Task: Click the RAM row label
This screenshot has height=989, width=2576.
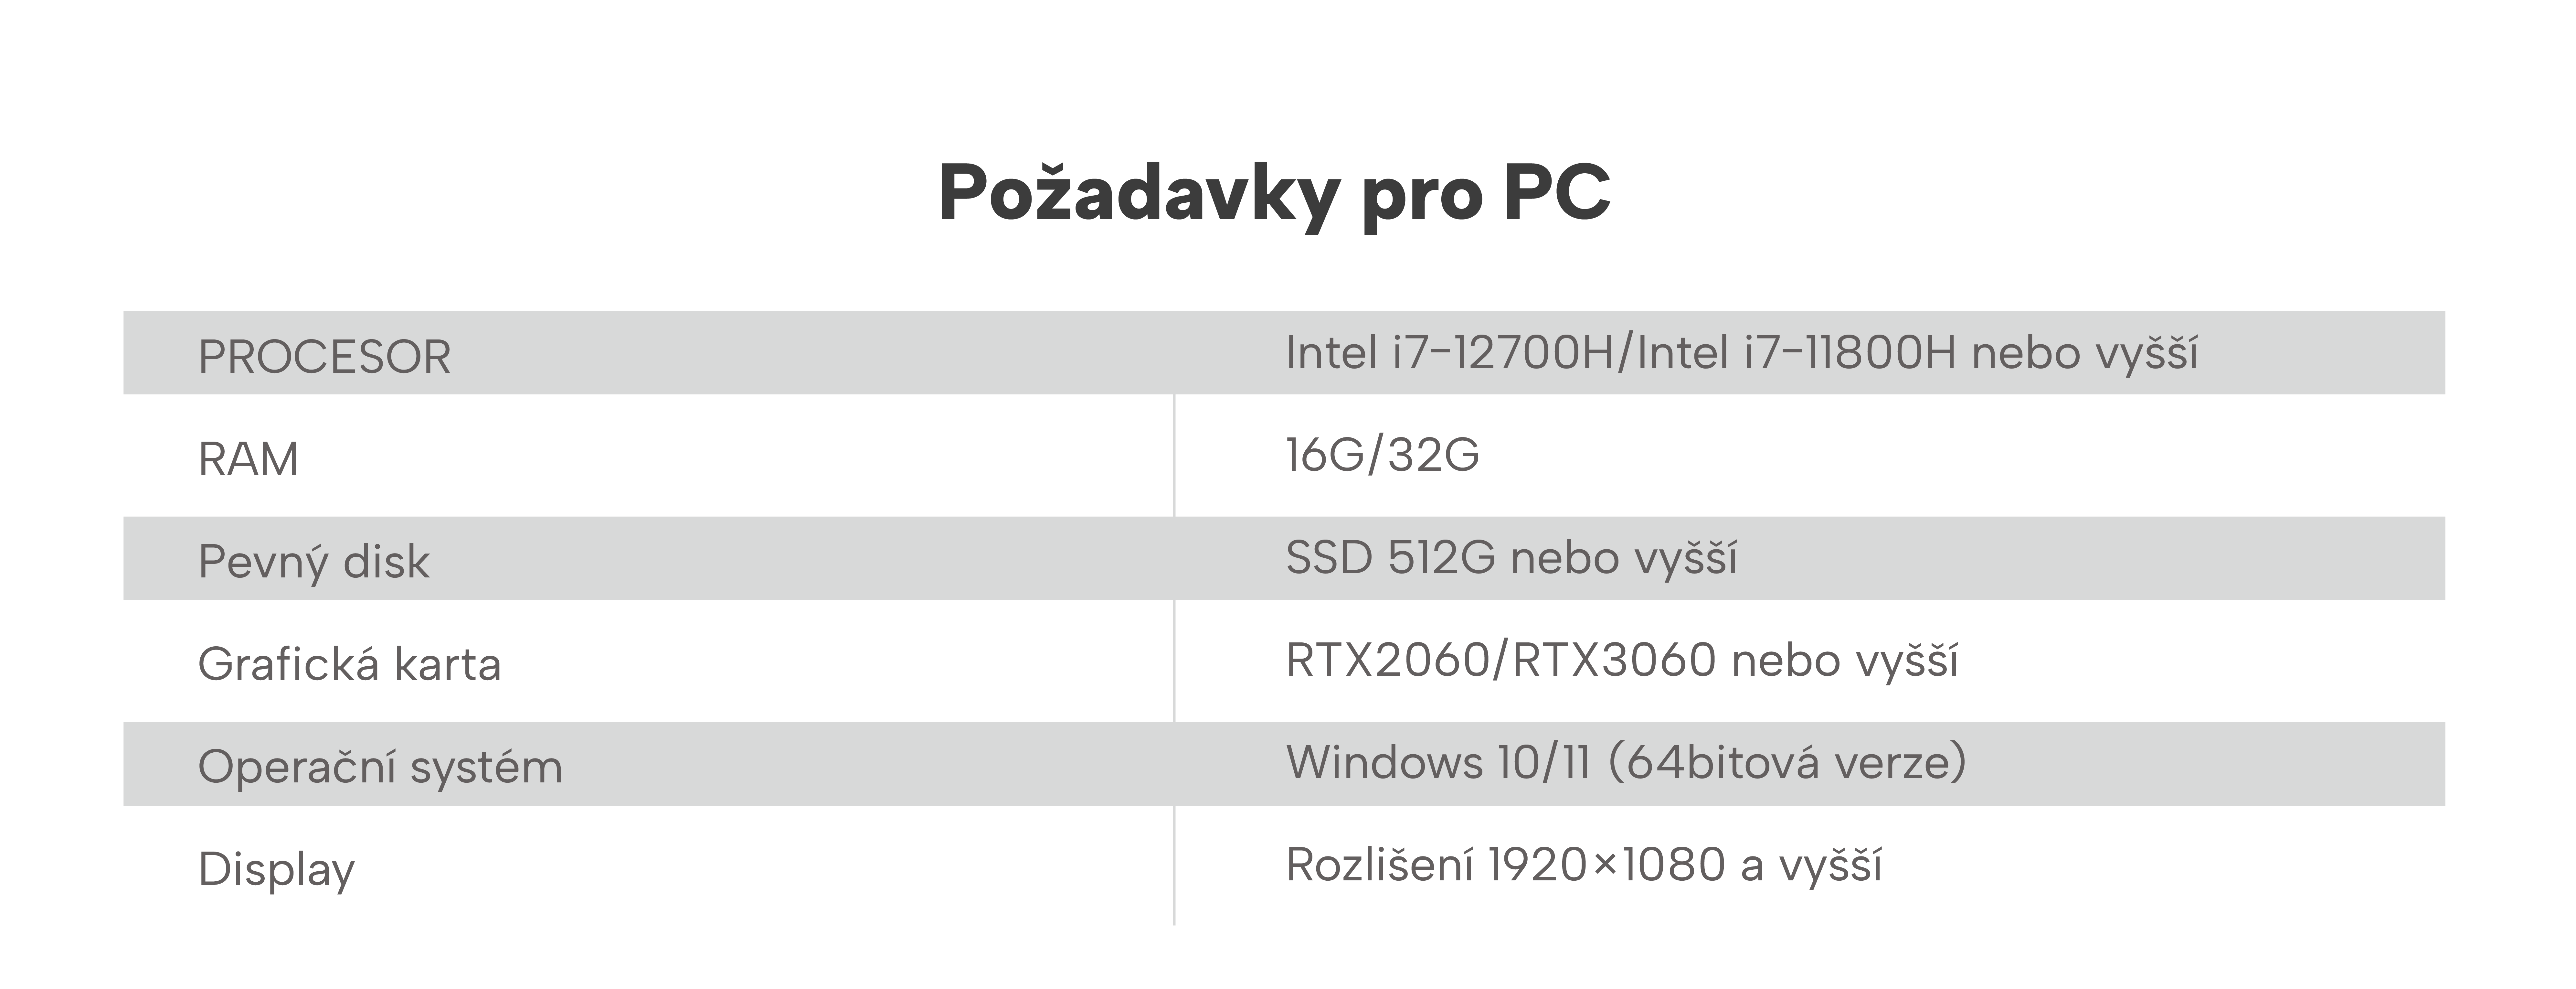Action: click(248, 459)
